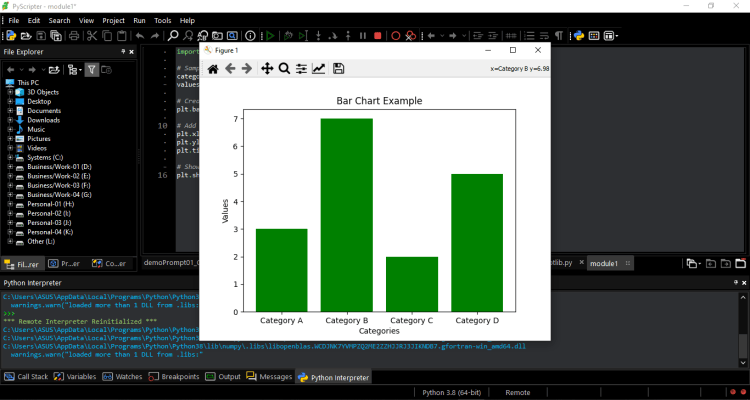Click the Step Into debugger icon
The height and width of the screenshot is (400, 750).
(318, 36)
